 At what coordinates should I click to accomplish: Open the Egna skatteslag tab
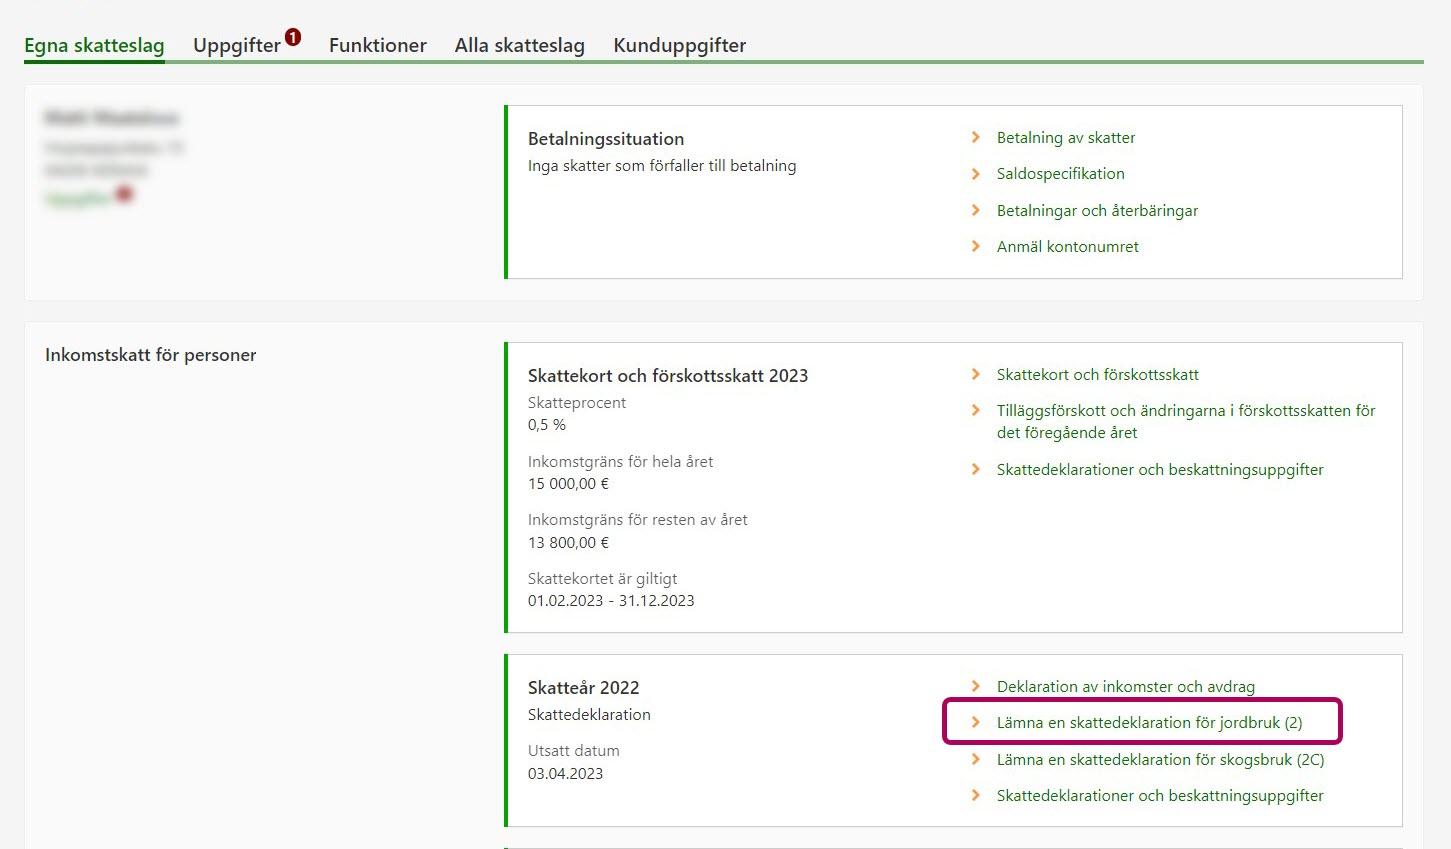(94, 45)
